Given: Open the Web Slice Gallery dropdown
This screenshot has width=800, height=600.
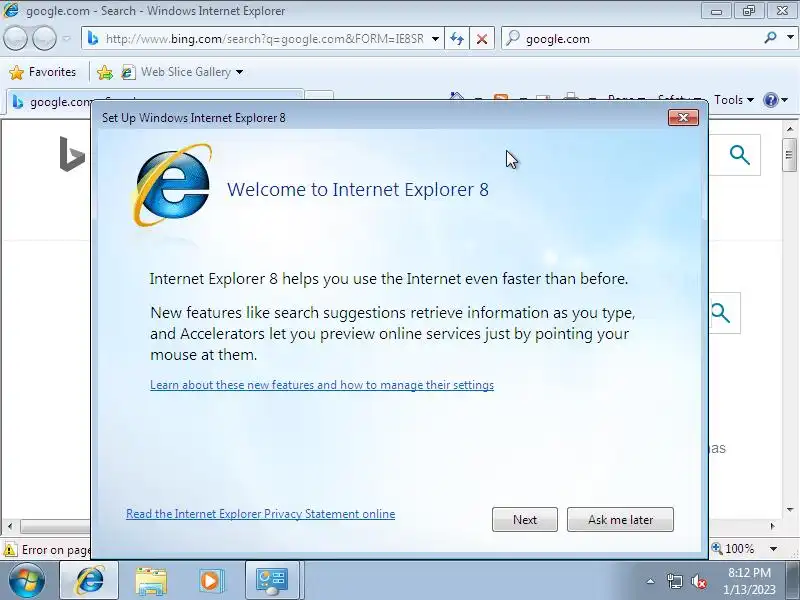Looking at the screenshot, I should pyautogui.click(x=239, y=72).
